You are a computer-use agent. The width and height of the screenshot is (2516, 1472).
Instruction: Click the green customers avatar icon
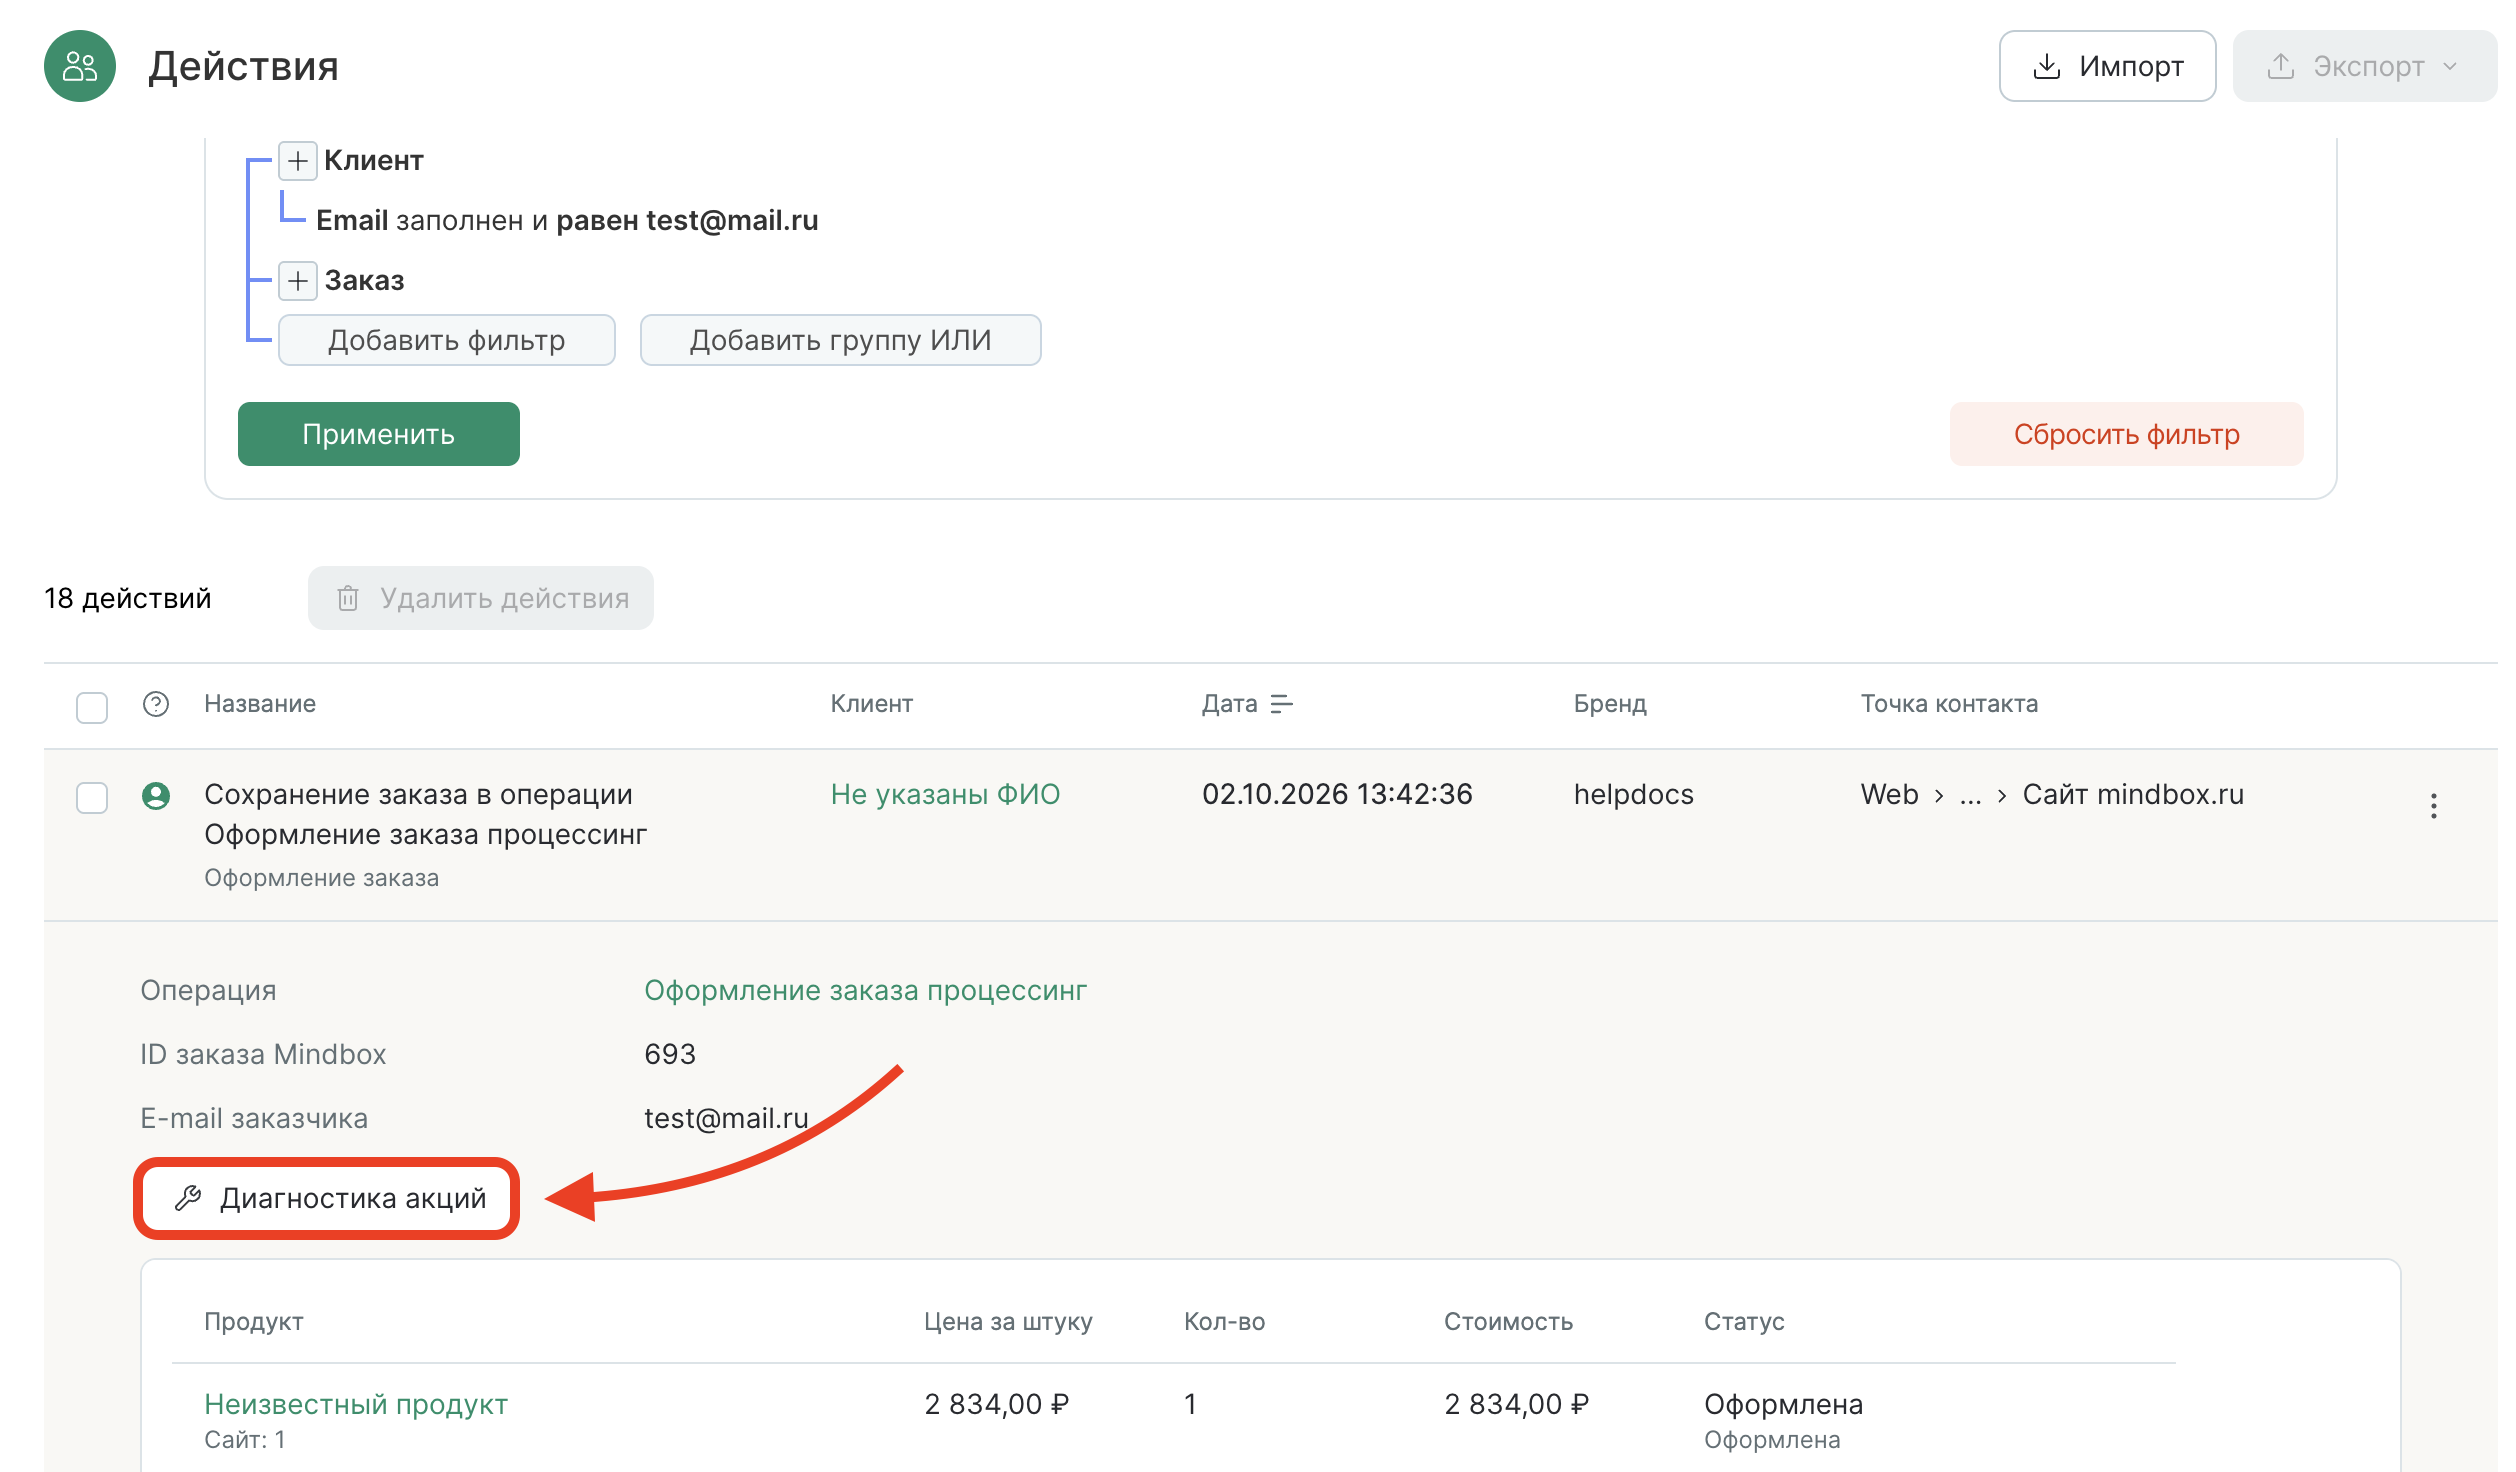coord(80,66)
